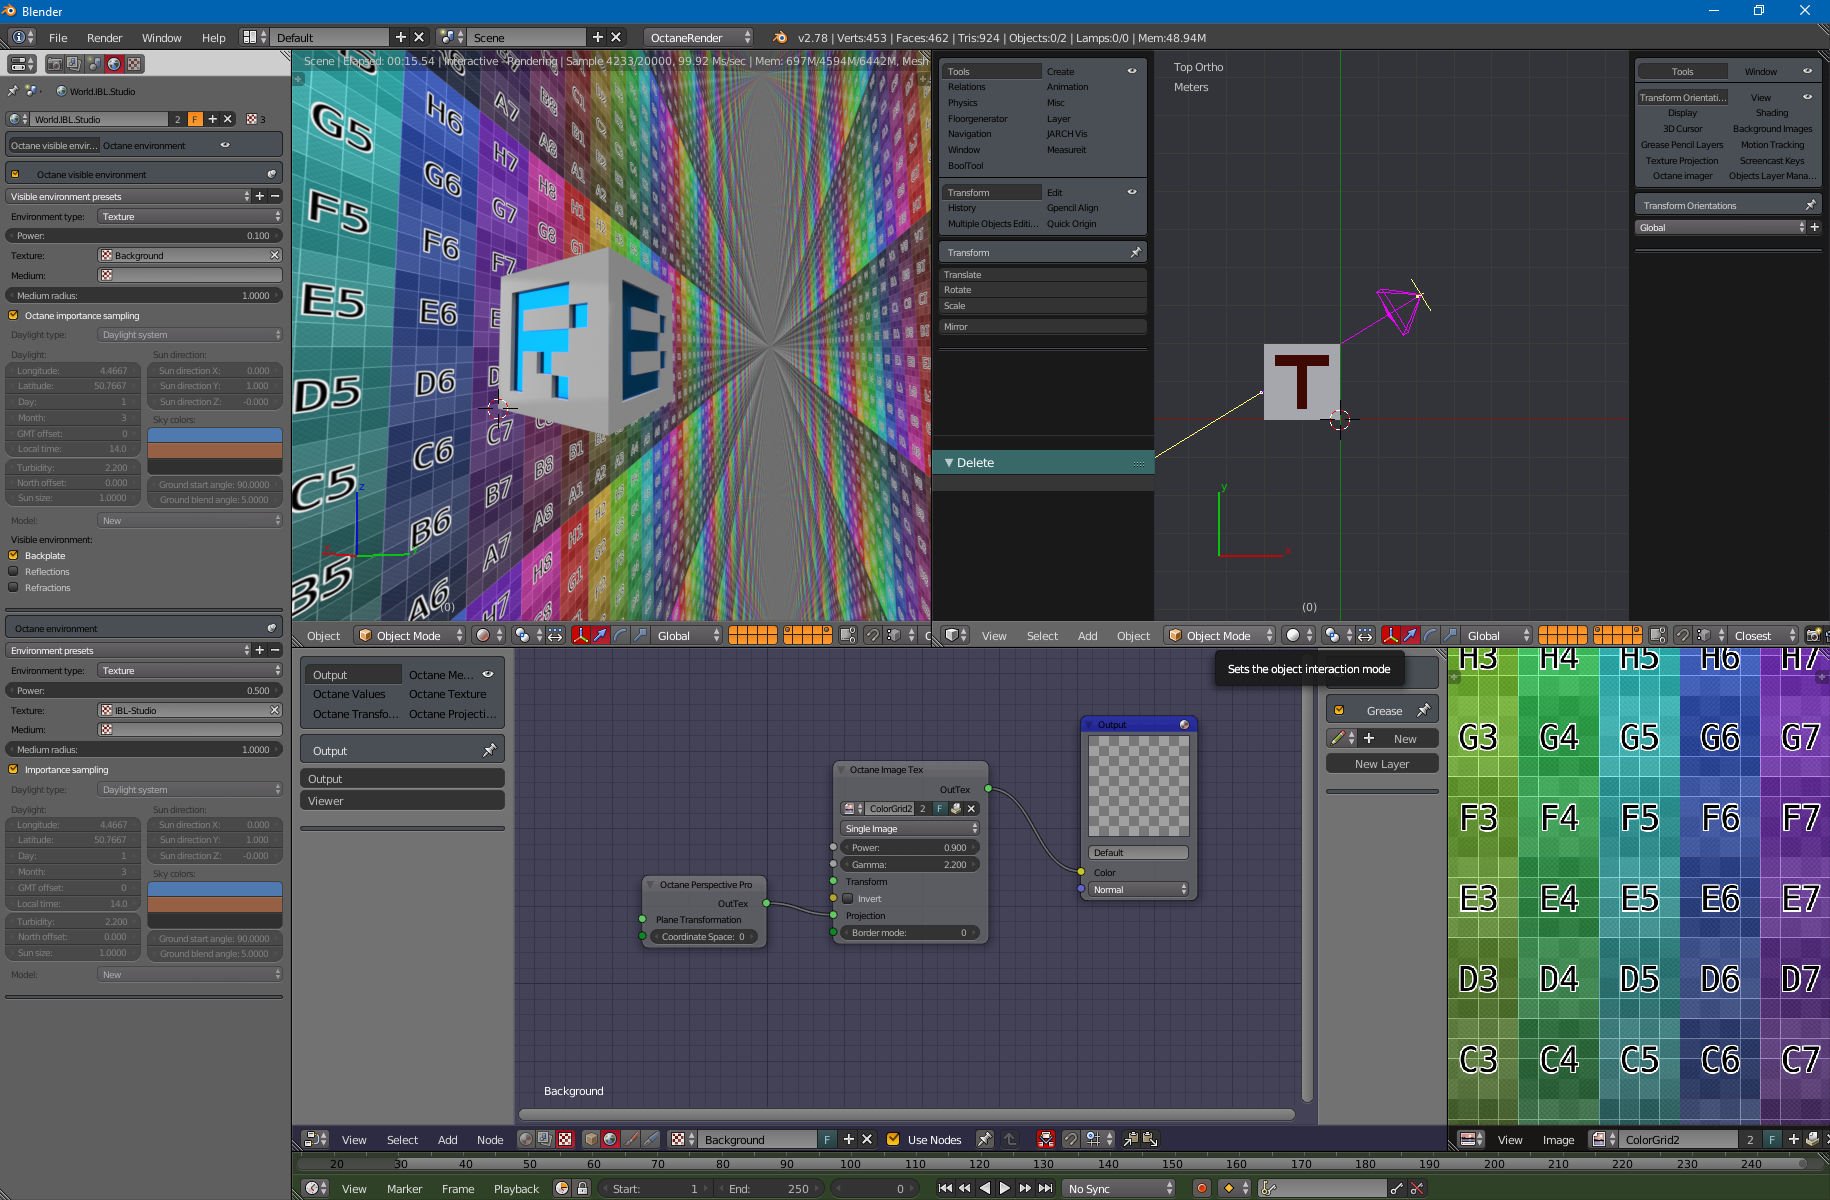Click the End frame field showing 250
This screenshot has width=1830, height=1200.
(770, 1189)
